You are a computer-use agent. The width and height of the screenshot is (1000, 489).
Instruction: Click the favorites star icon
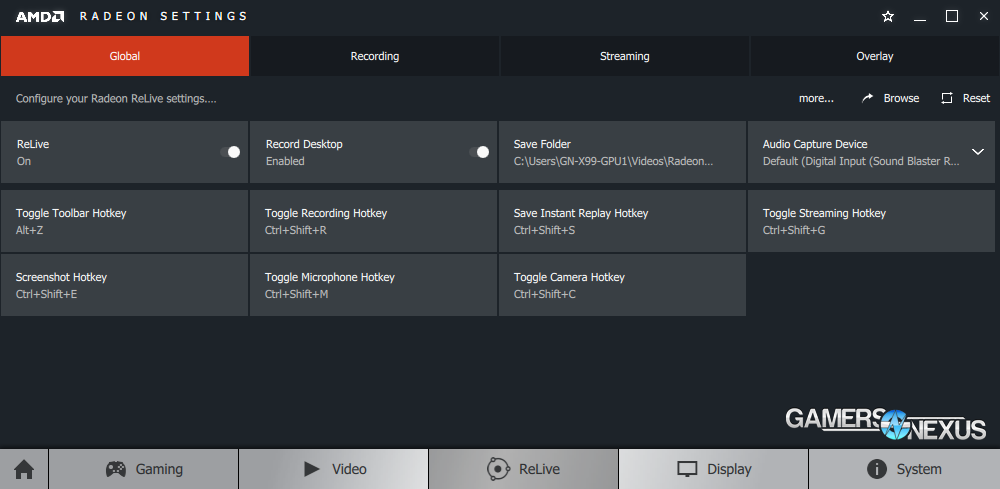tap(888, 17)
